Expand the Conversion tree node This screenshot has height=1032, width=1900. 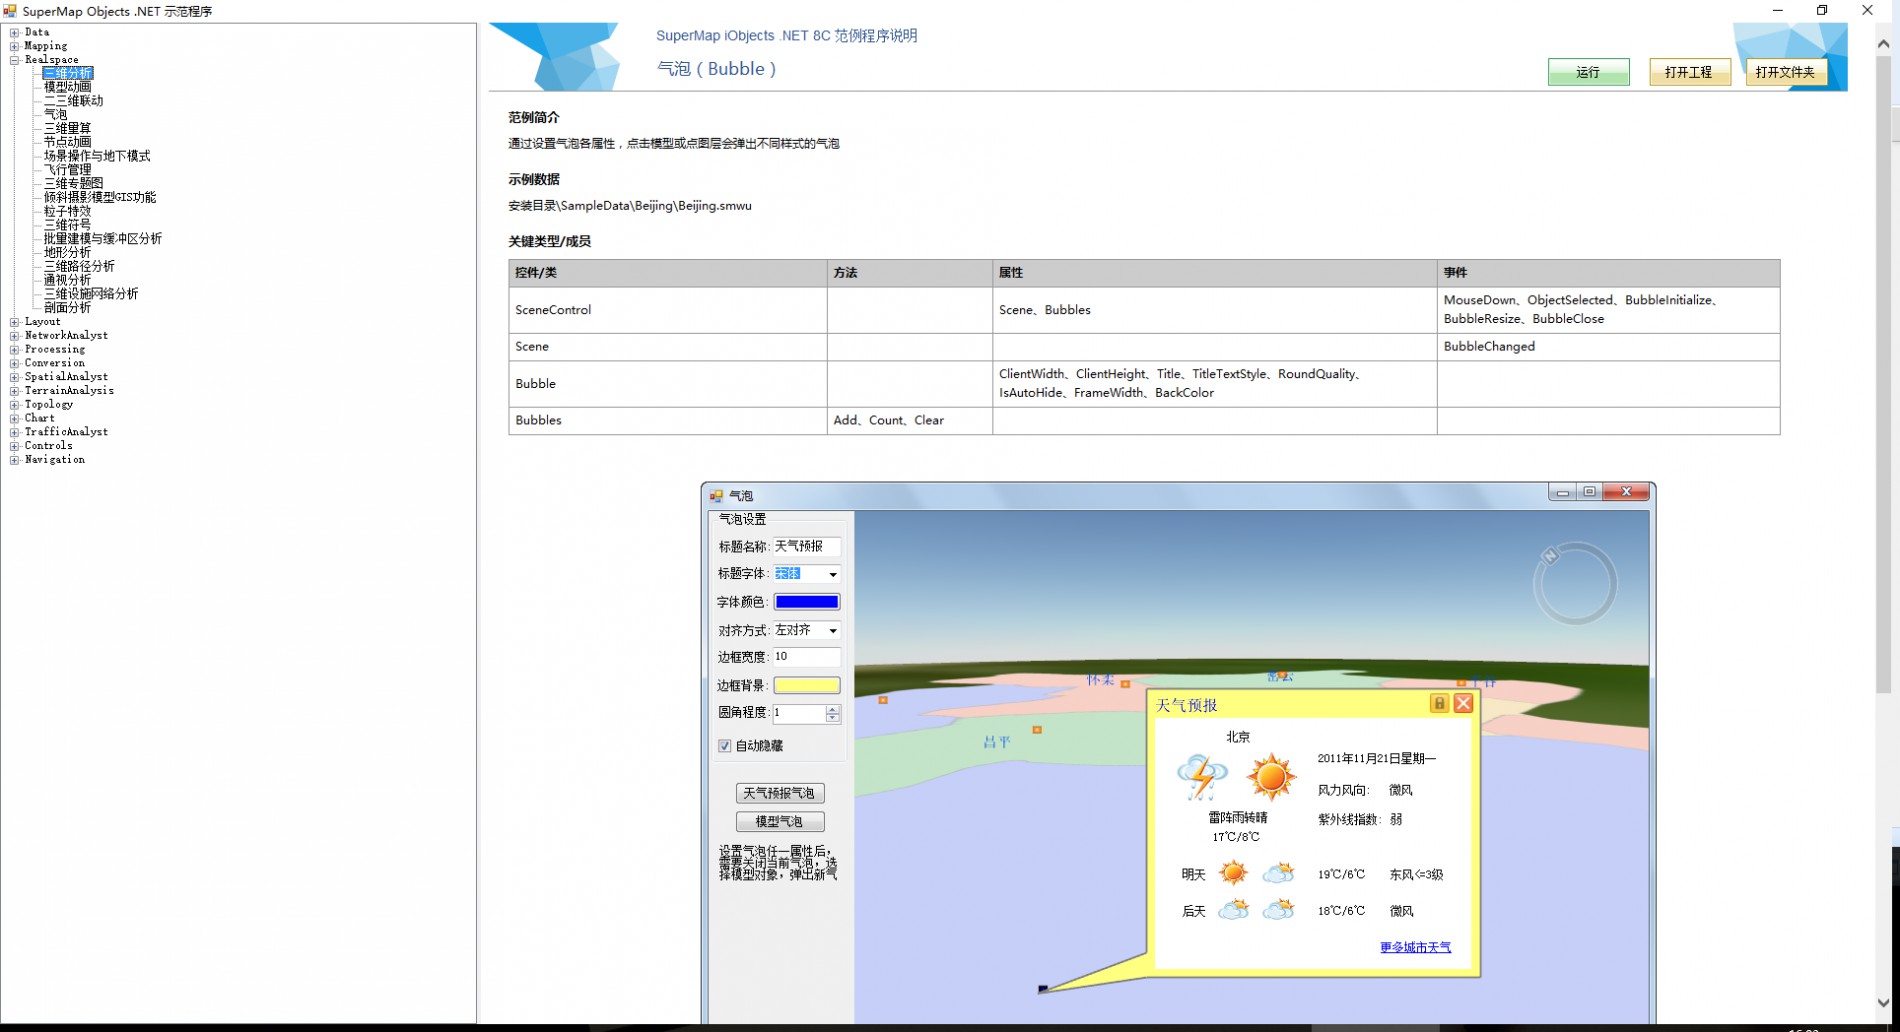point(15,363)
